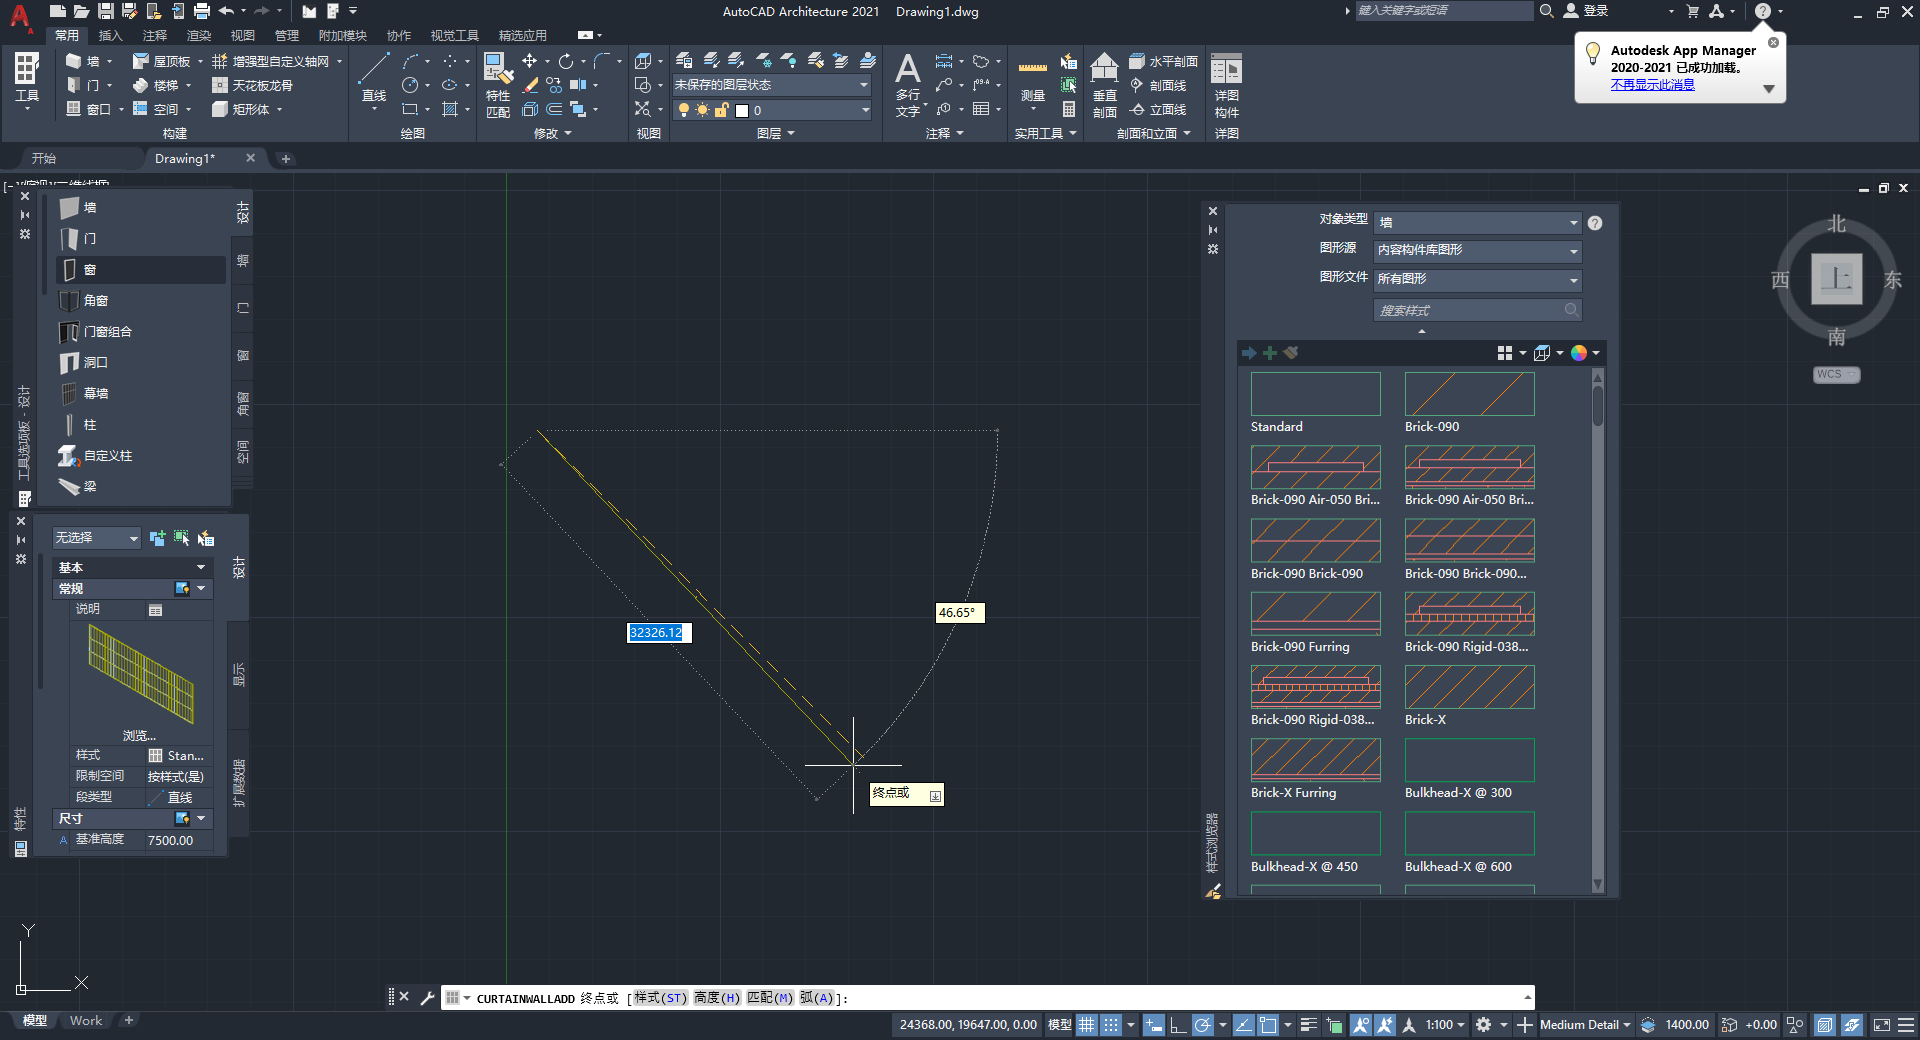Click the 详图构件 detail component tool
The height and width of the screenshot is (1040, 1920).
tap(1227, 85)
